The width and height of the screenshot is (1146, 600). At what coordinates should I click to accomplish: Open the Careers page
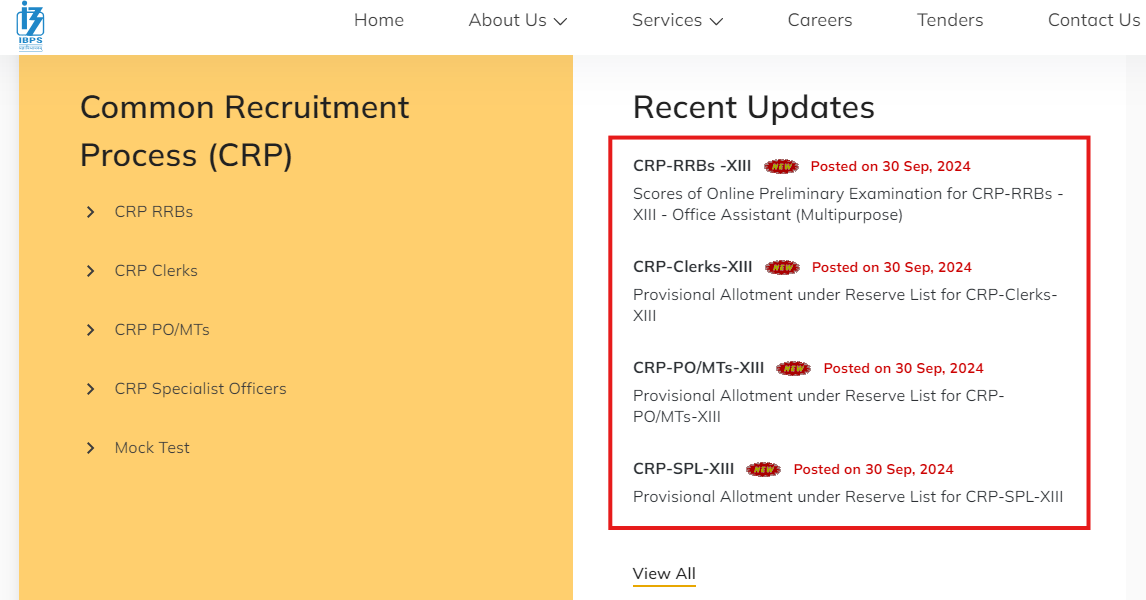click(x=819, y=19)
